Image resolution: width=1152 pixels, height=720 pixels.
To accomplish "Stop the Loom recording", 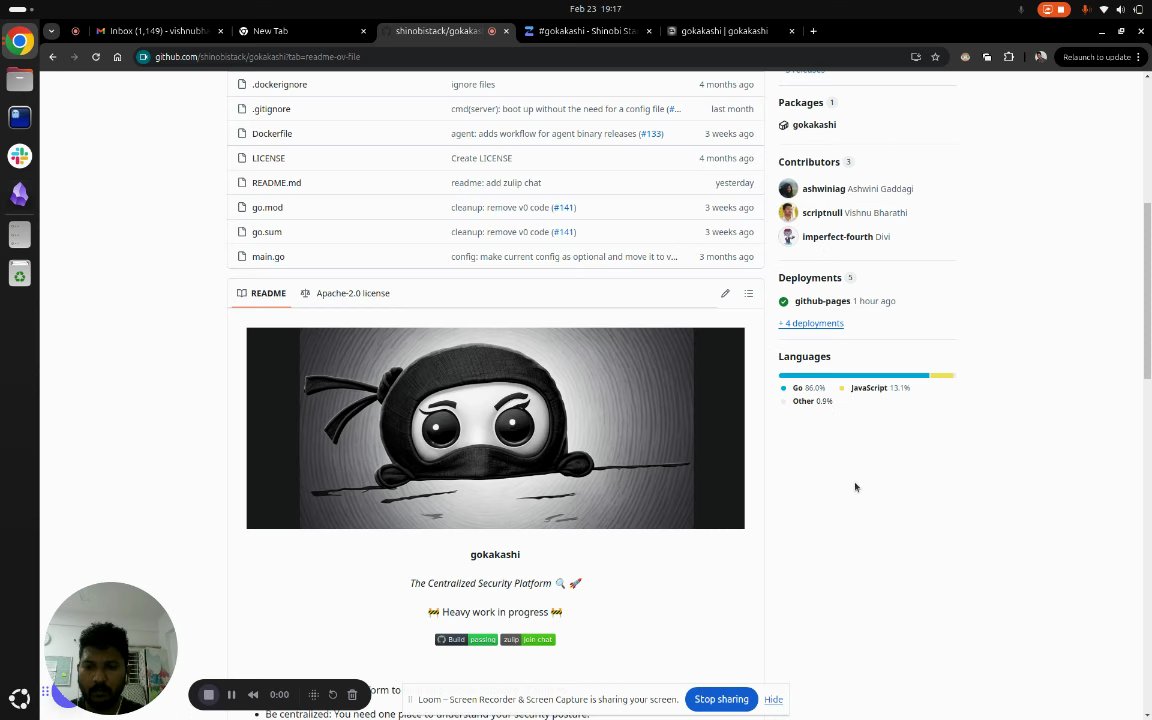I will point(209,694).
